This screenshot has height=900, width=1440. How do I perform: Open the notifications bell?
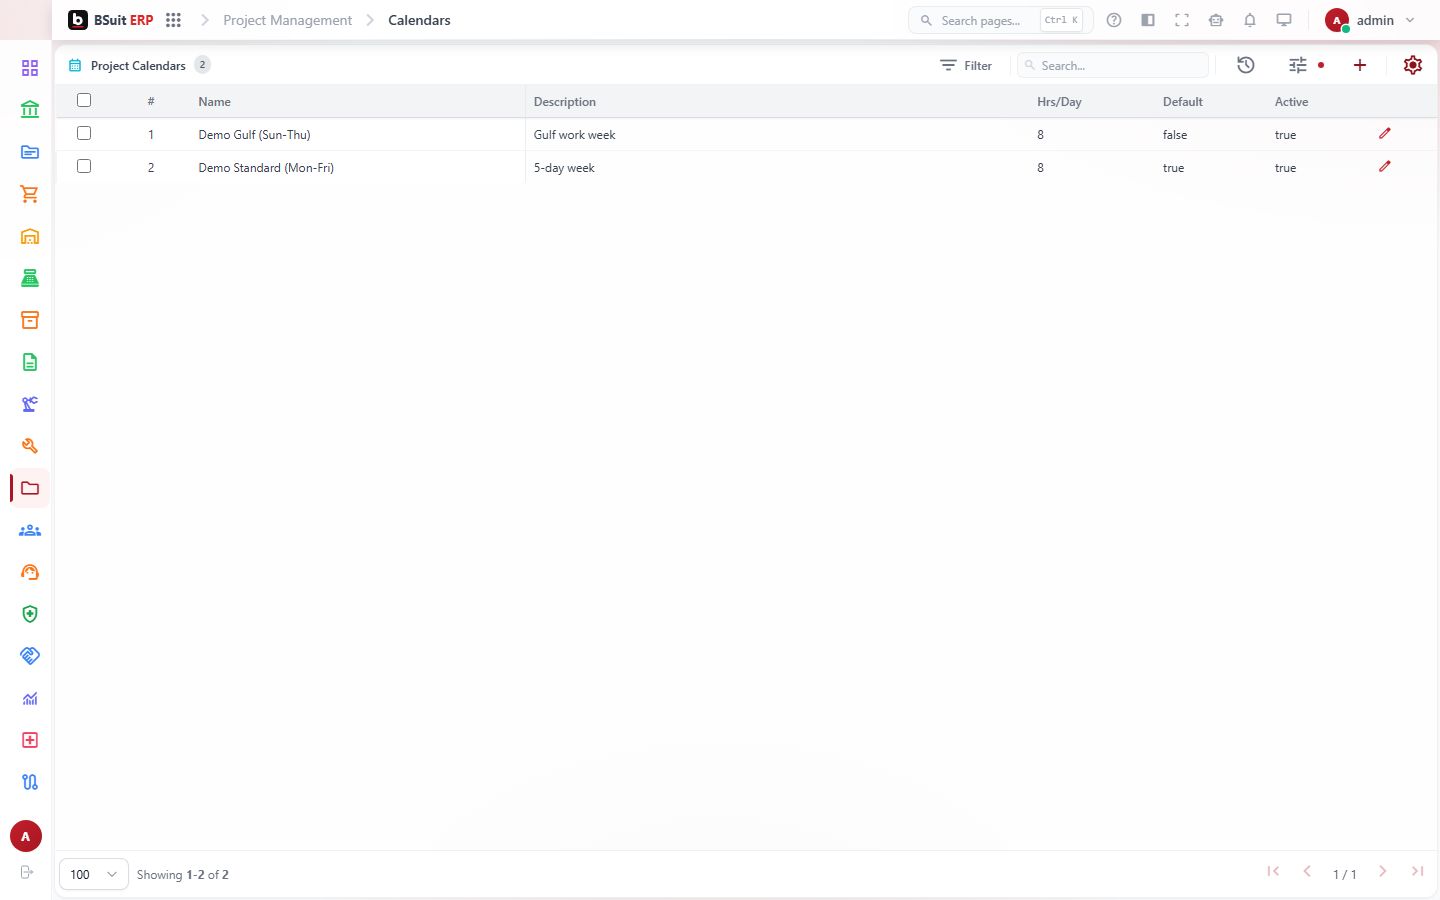1250,20
